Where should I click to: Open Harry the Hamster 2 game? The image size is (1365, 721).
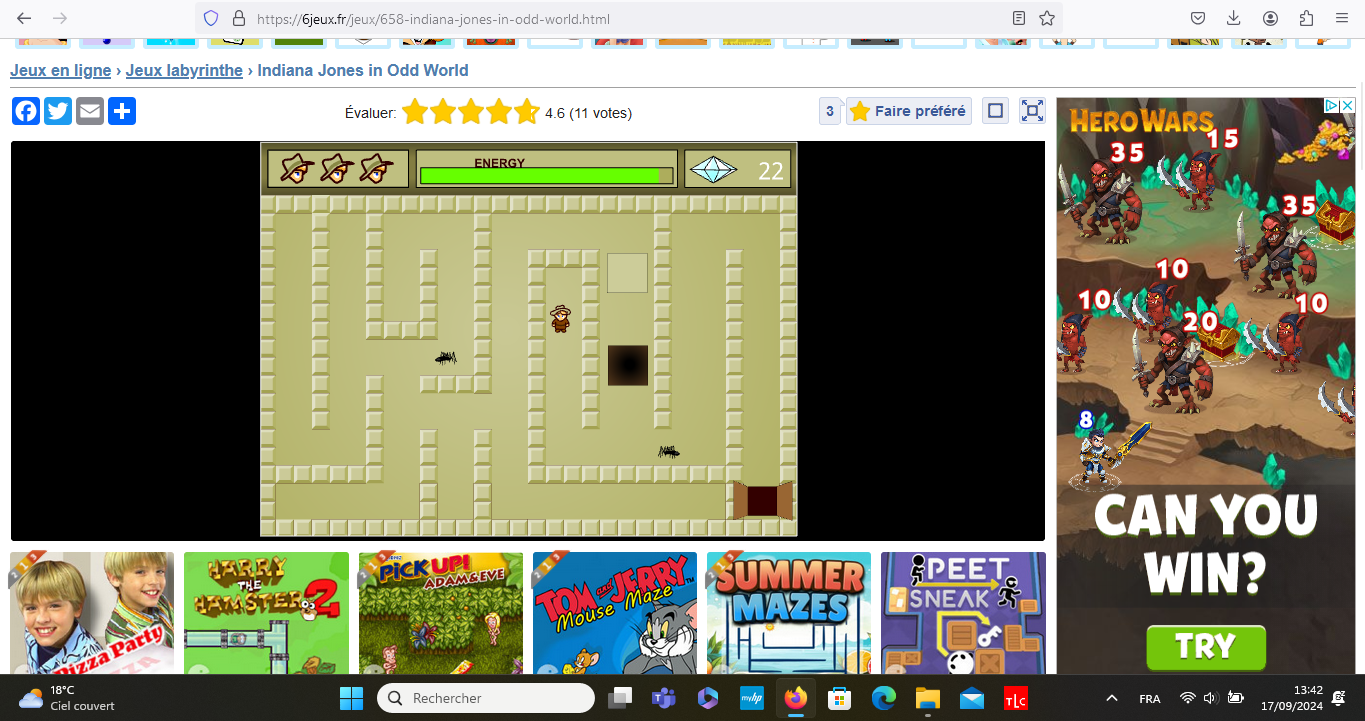[x=266, y=613]
